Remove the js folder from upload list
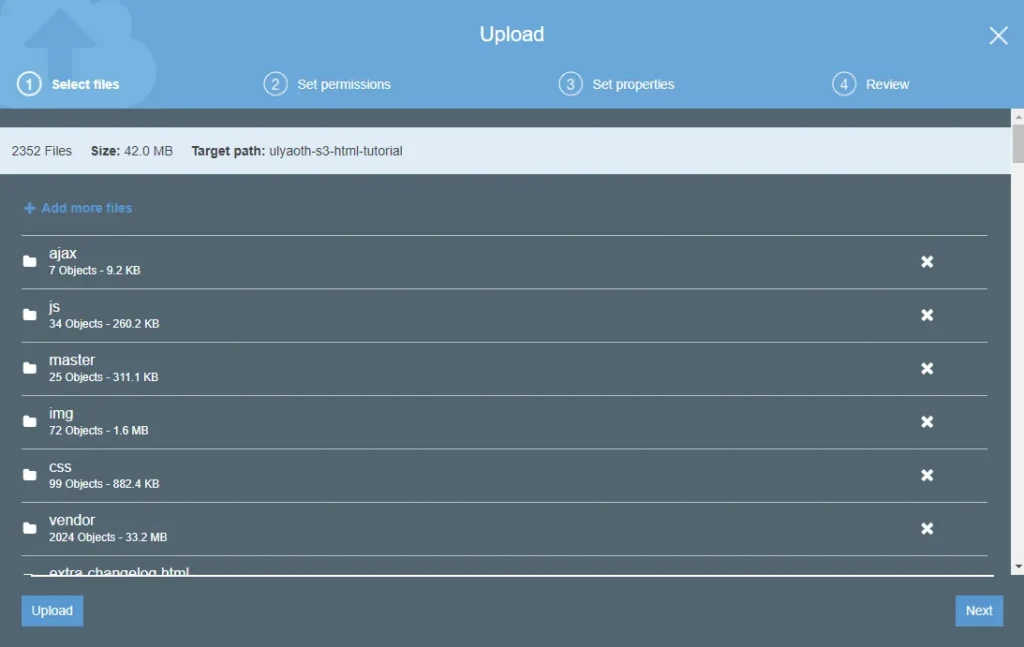 (x=927, y=315)
